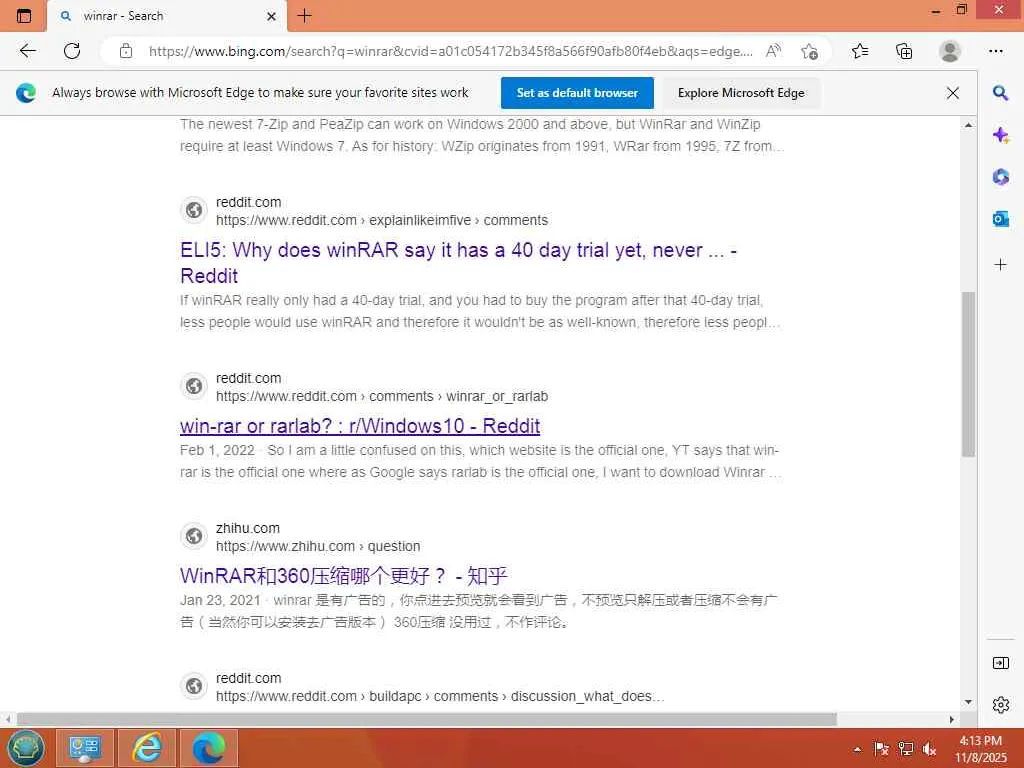Open the tab actions menu icon
Viewport: 1024px width, 768px height.
24,16
